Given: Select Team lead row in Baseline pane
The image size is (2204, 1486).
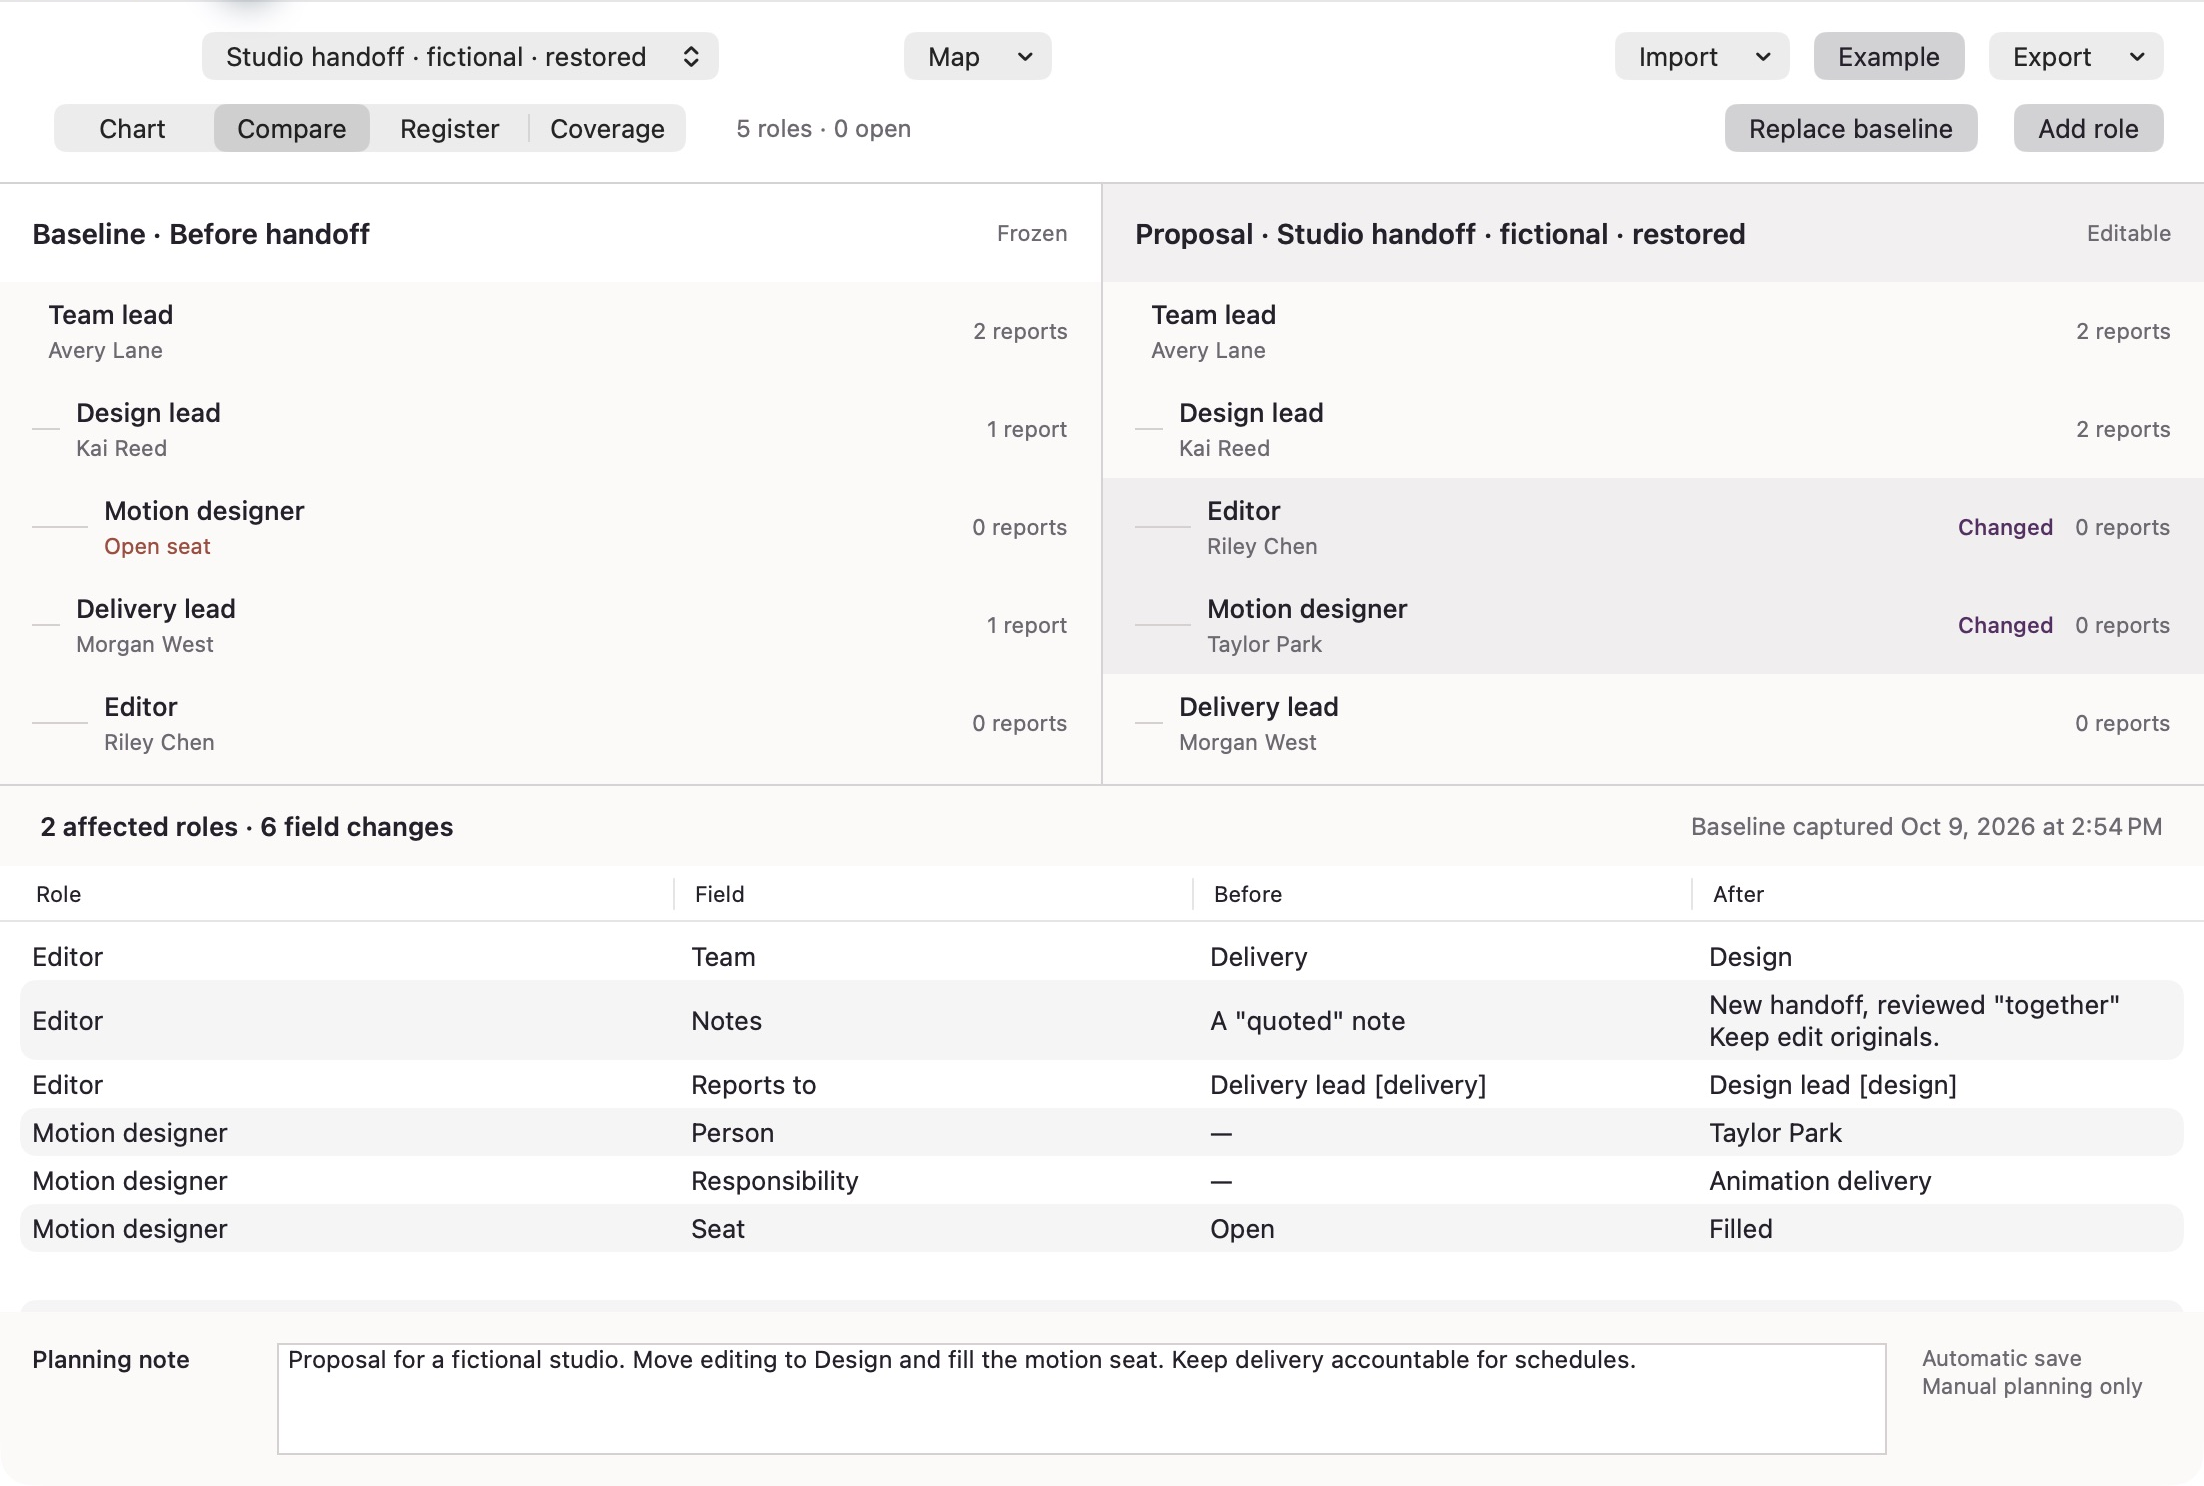Looking at the screenshot, I should (550, 331).
